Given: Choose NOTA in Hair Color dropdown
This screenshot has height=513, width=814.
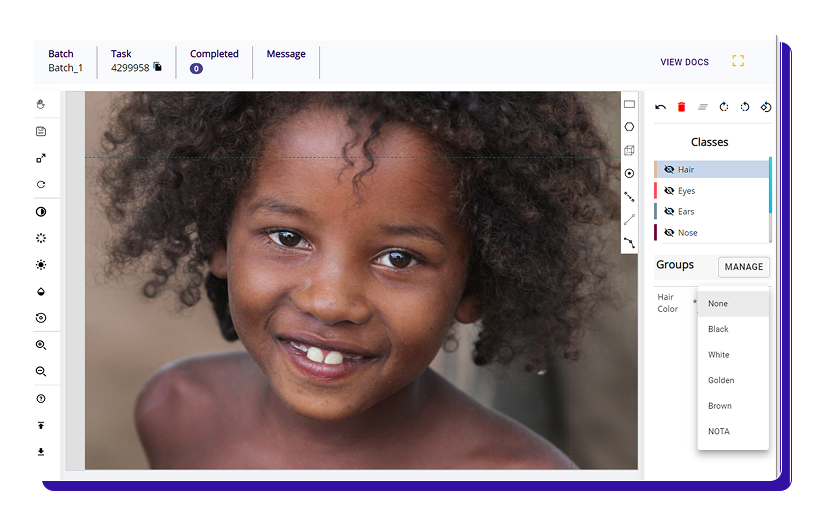Looking at the screenshot, I should click(x=733, y=431).
